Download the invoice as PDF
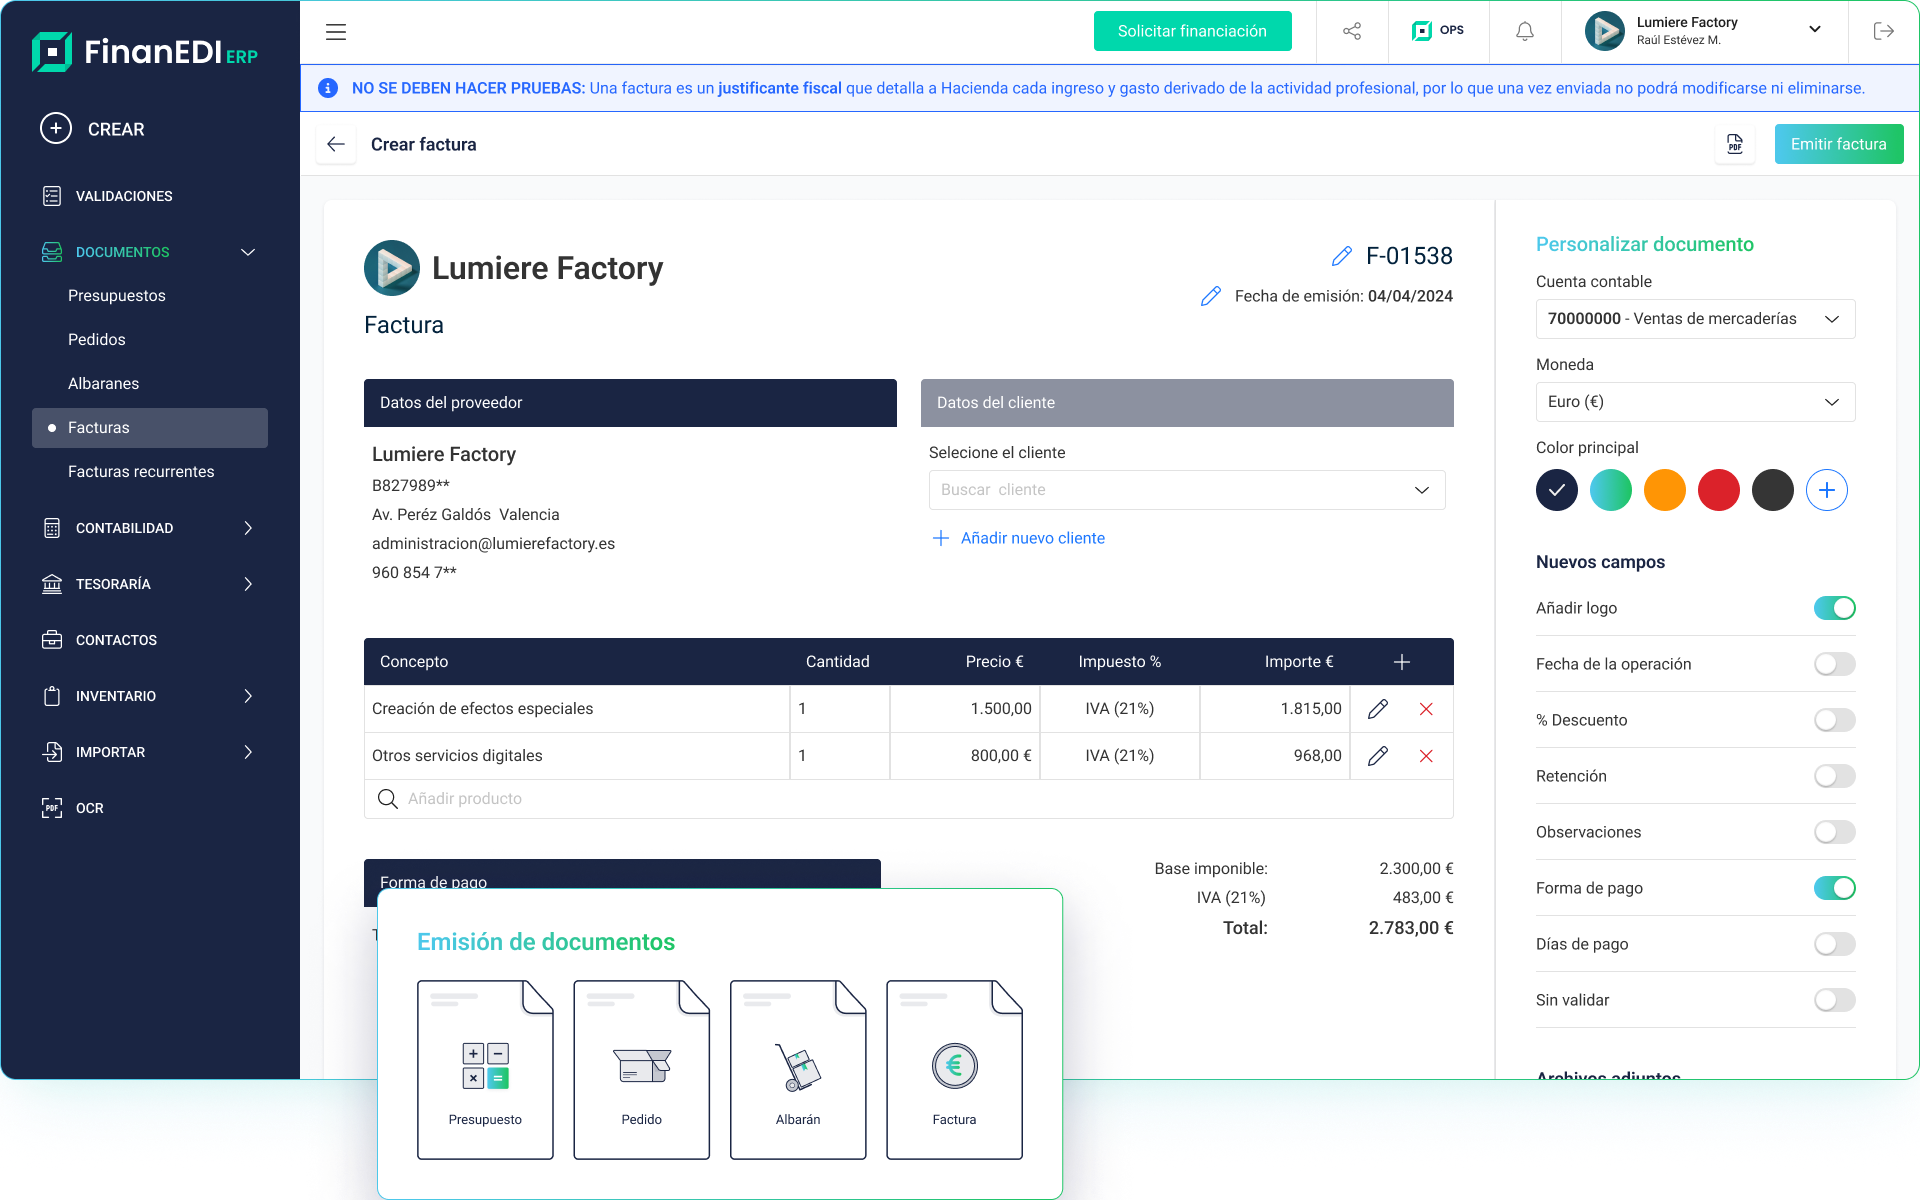The image size is (1920, 1200). (x=1735, y=144)
